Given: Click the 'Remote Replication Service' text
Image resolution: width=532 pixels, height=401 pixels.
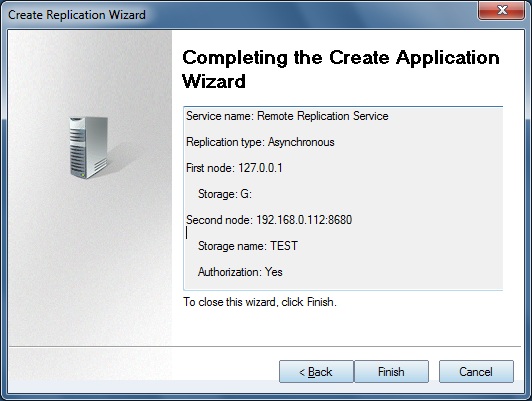Looking at the screenshot, I should point(323,116).
